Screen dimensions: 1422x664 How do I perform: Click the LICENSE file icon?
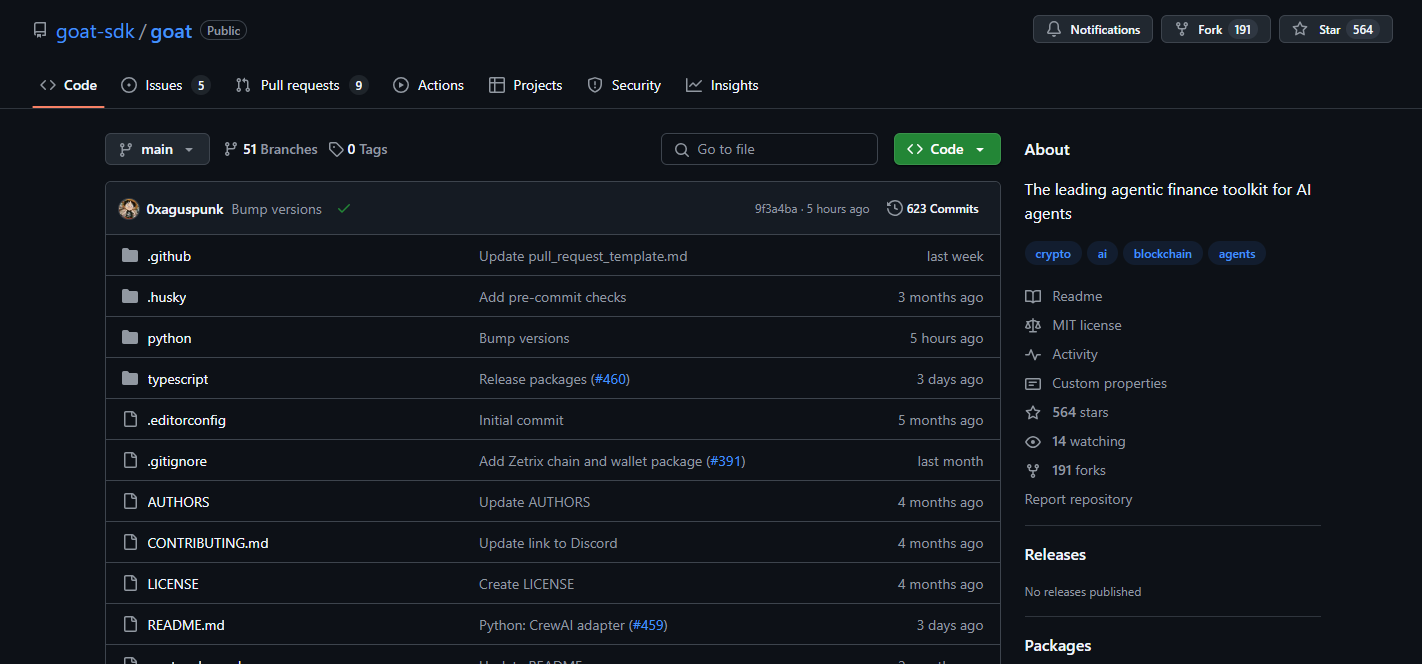click(x=130, y=584)
